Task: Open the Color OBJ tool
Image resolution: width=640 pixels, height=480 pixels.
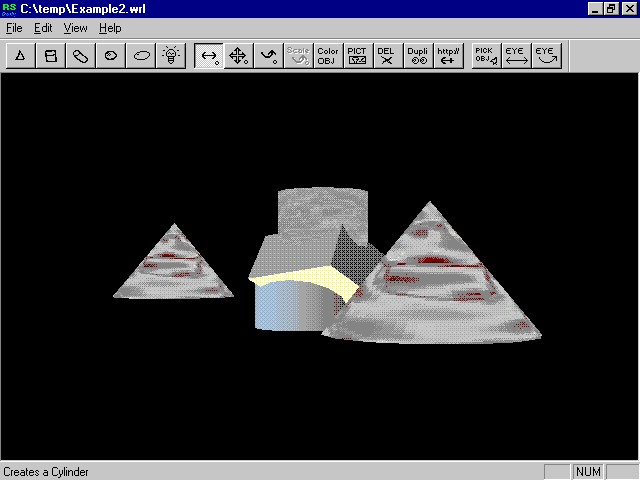Action: pyautogui.click(x=328, y=56)
